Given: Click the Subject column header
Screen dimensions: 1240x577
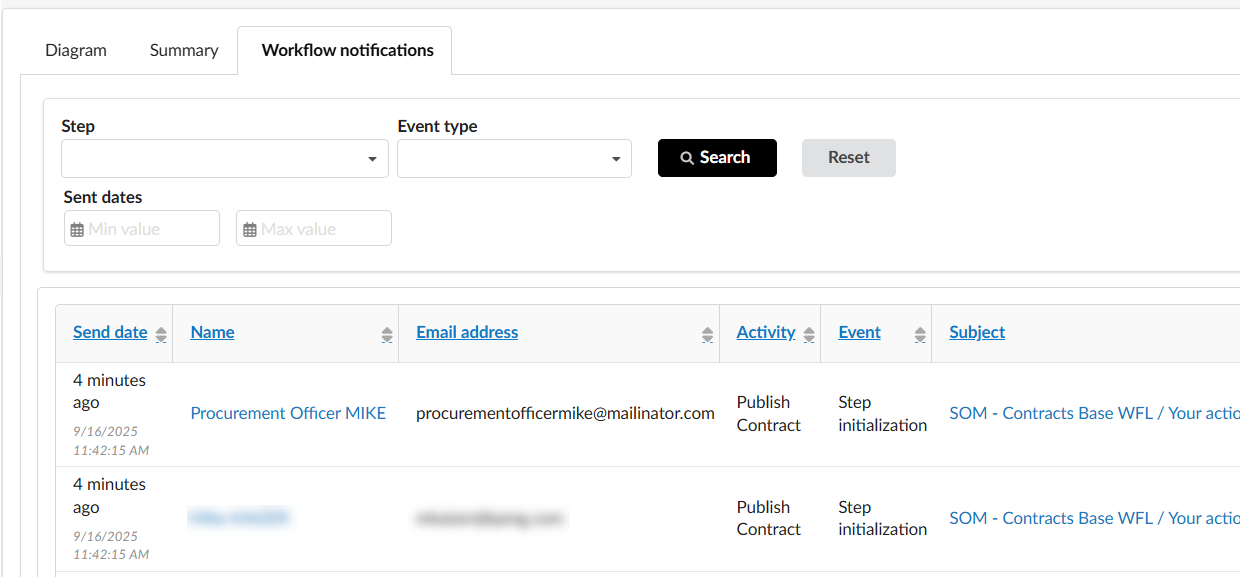Looking at the screenshot, I should pyautogui.click(x=977, y=332).
